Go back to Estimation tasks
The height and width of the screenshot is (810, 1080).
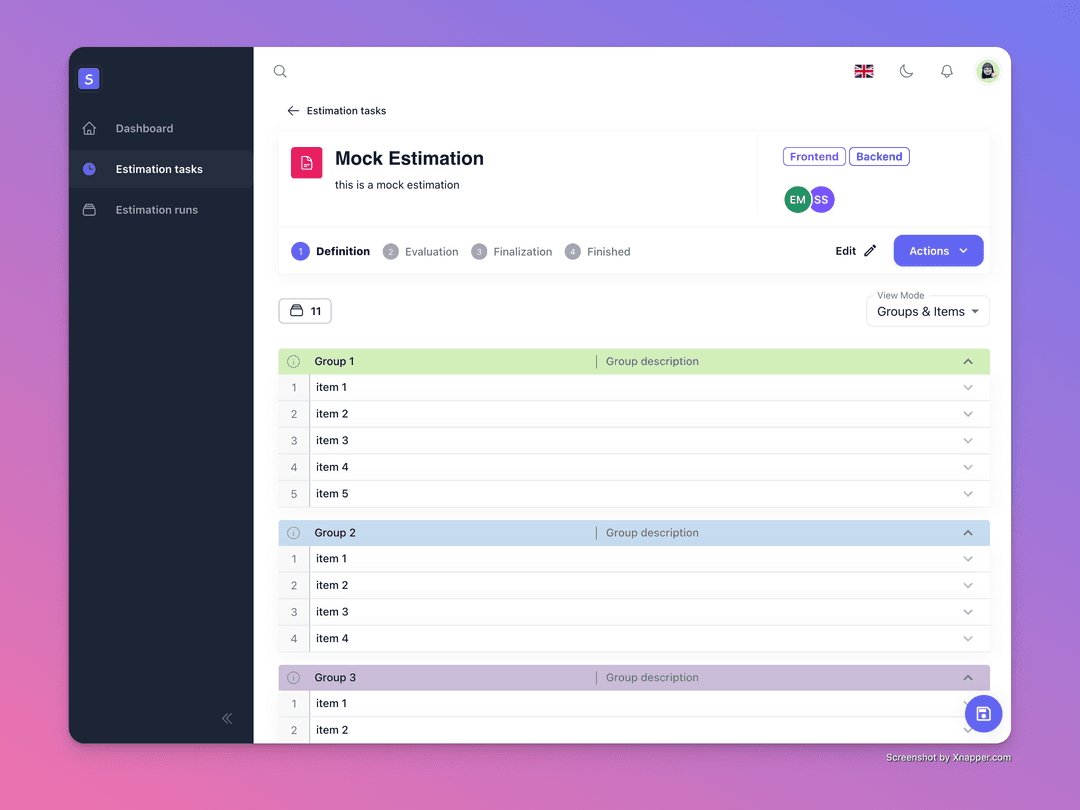[336, 111]
